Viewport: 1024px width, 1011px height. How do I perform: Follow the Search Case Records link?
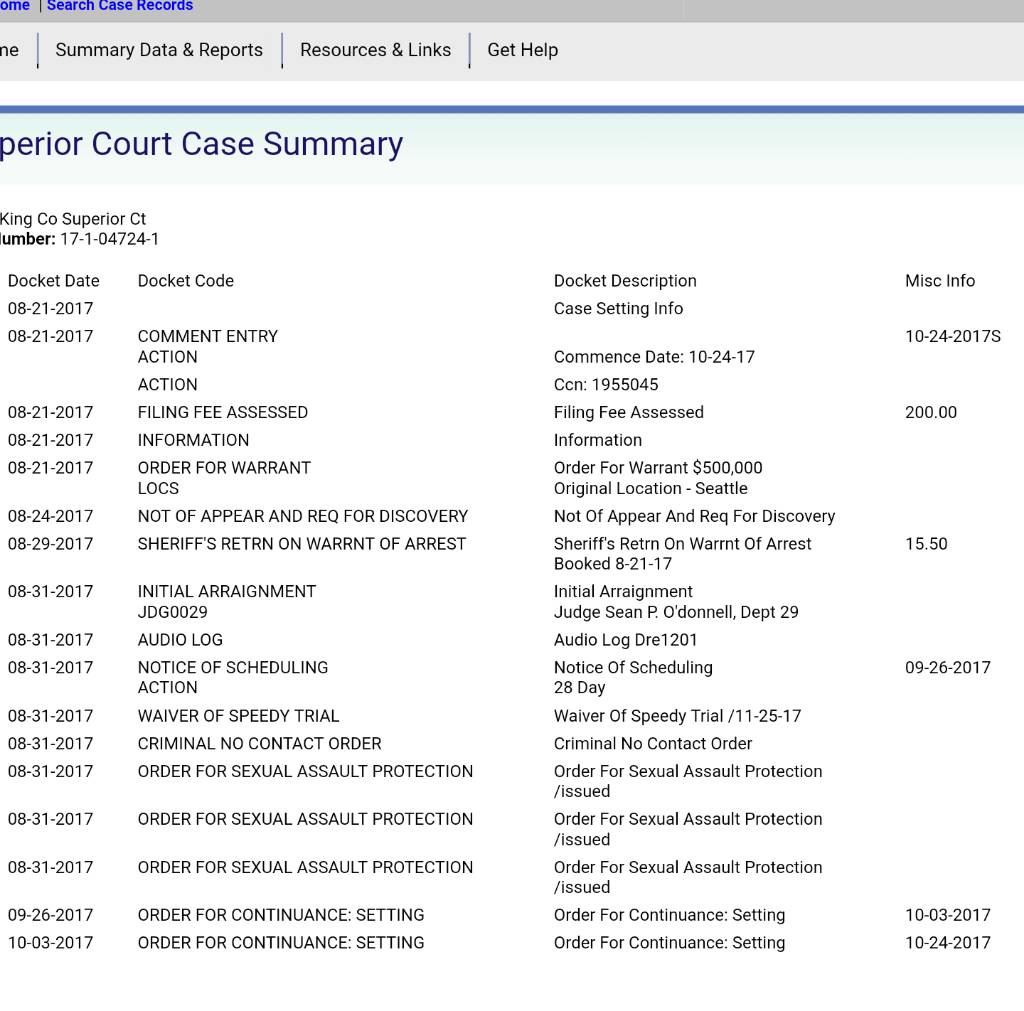pos(120,6)
